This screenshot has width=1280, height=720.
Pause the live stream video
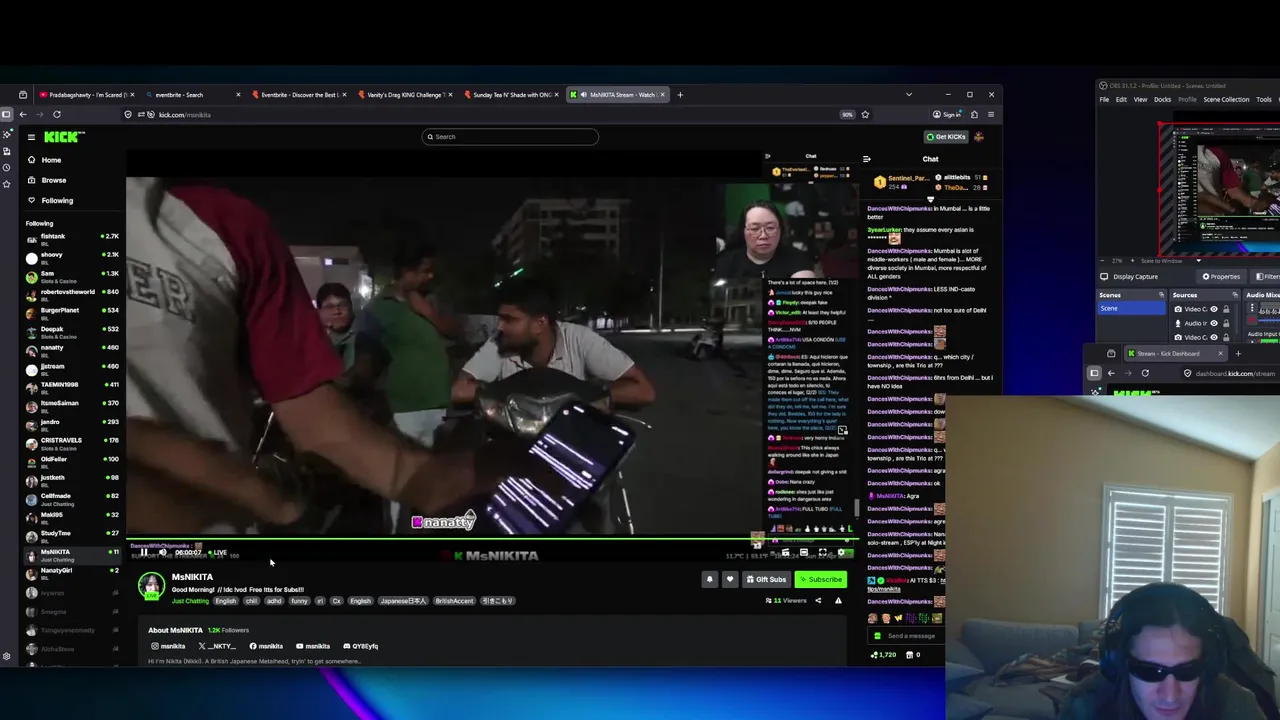click(144, 552)
